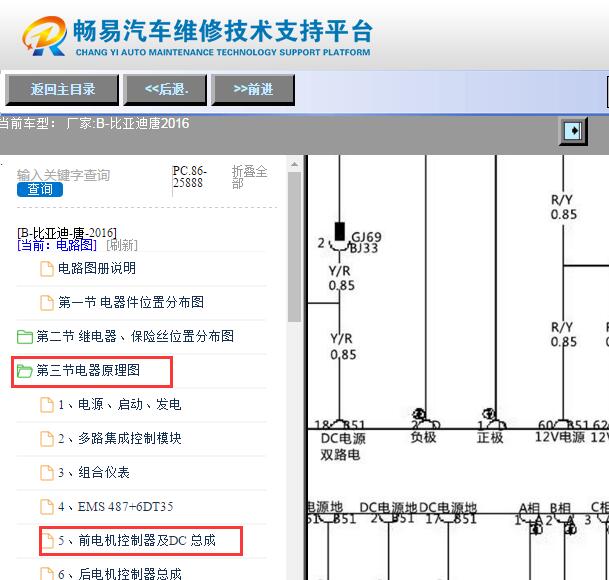Screen dimensions: 609x580
Task: Click the page icon beside 5、前电机控制器
Action: (47, 541)
